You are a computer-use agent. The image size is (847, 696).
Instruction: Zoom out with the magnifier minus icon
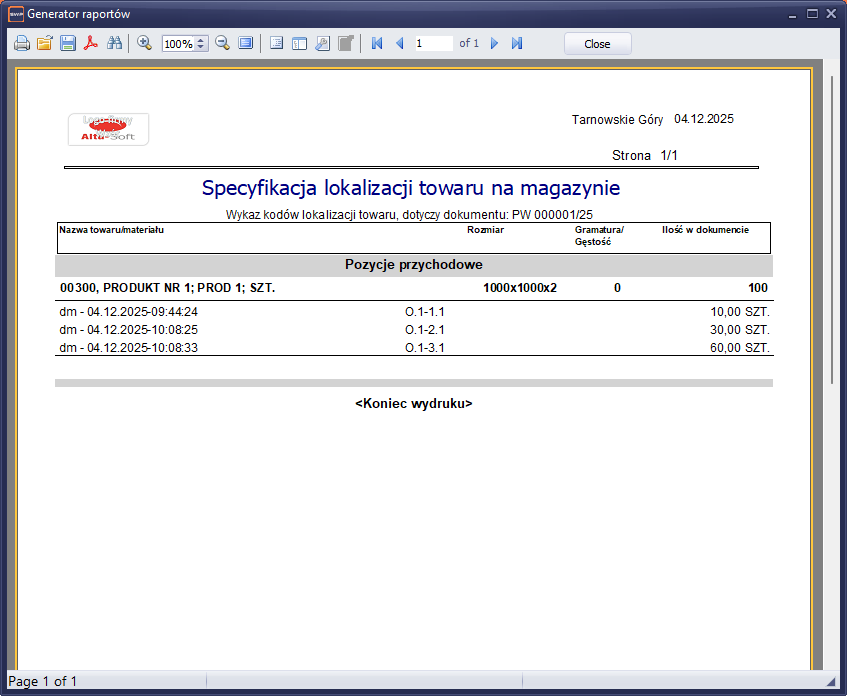coord(222,44)
